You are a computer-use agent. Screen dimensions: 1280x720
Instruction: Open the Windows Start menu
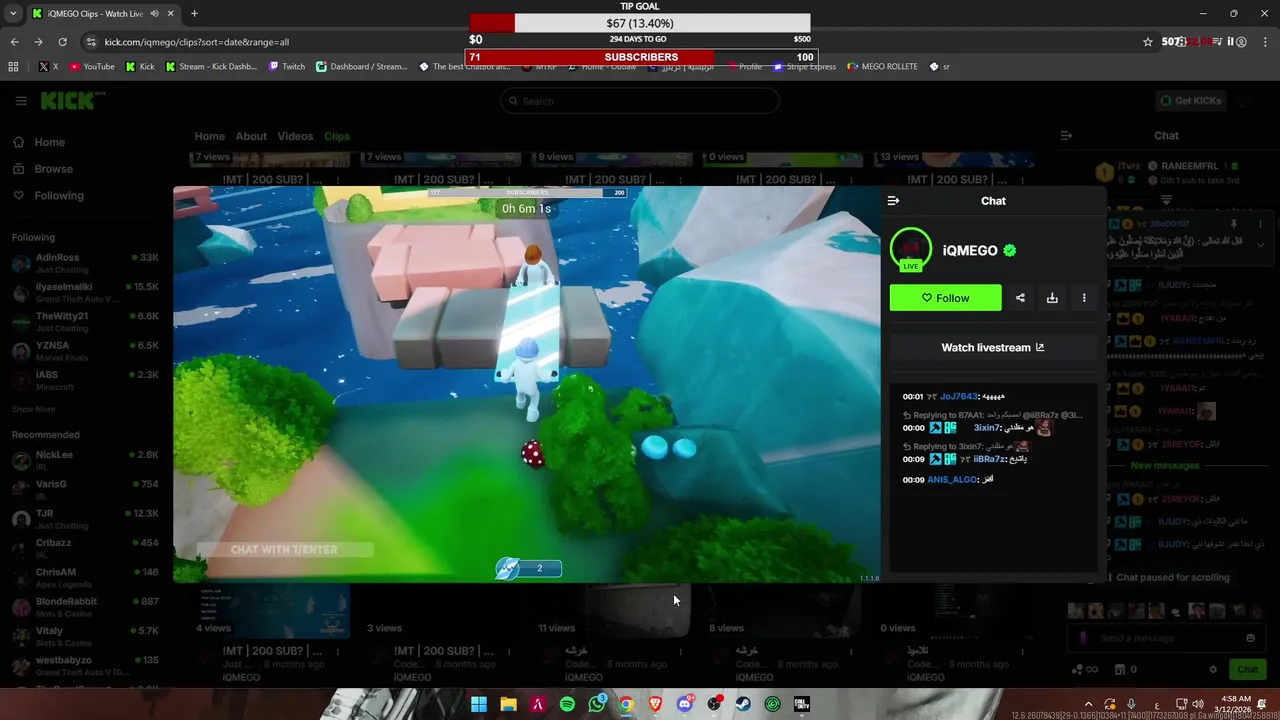[x=479, y=704]
